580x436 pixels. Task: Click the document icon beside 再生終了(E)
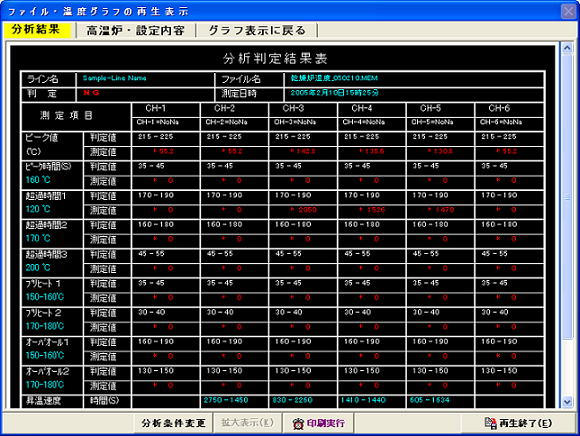490,423
